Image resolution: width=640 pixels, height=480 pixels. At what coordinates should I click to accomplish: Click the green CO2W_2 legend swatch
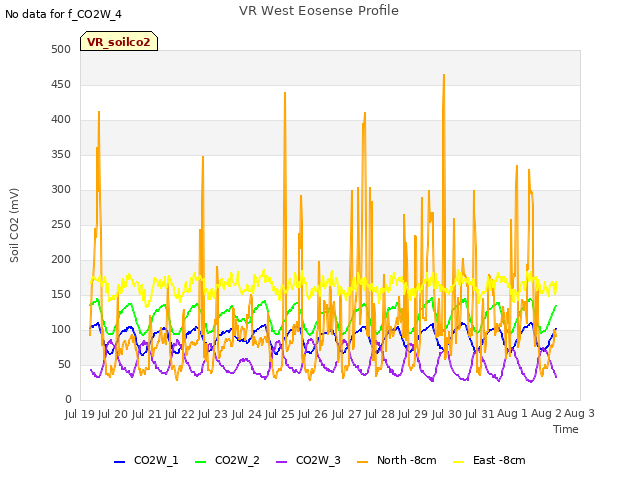200,462
